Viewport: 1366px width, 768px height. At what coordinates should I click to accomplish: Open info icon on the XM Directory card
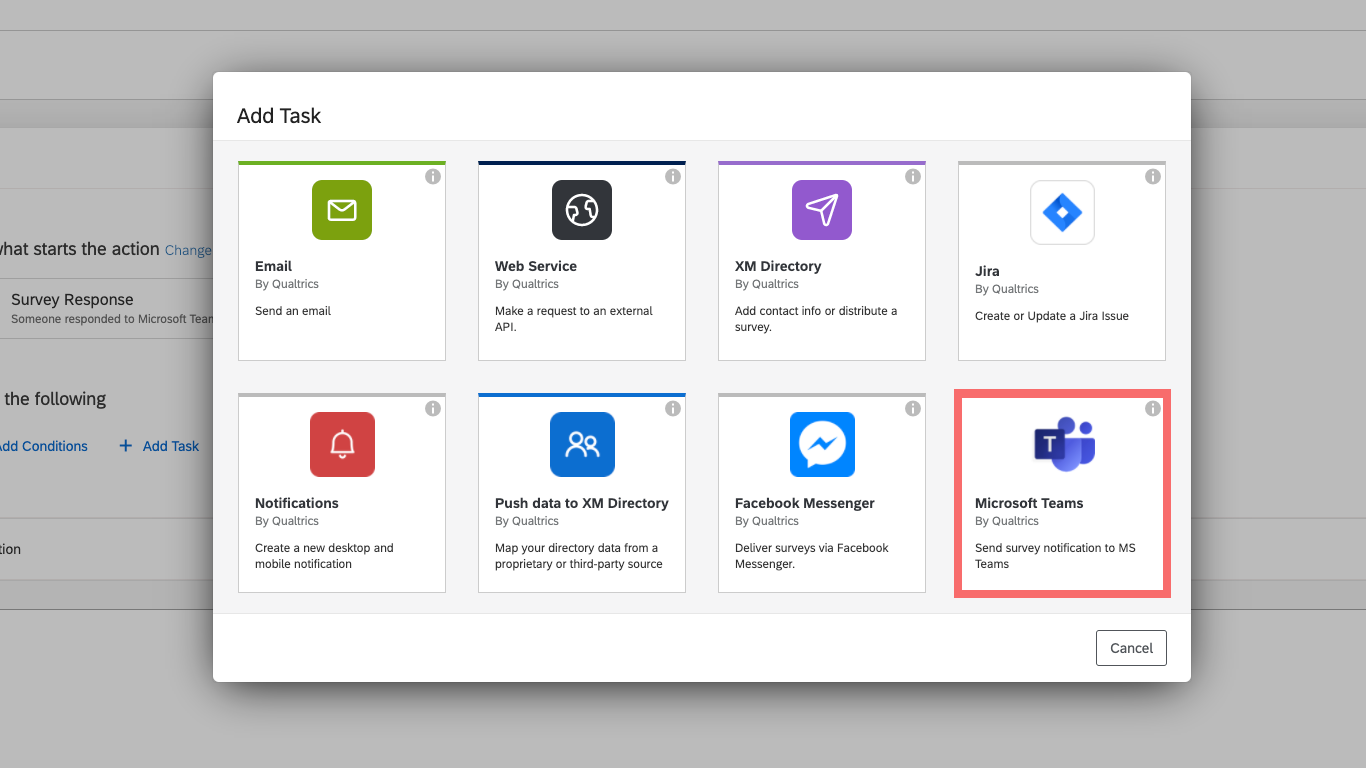coord(913,176)
